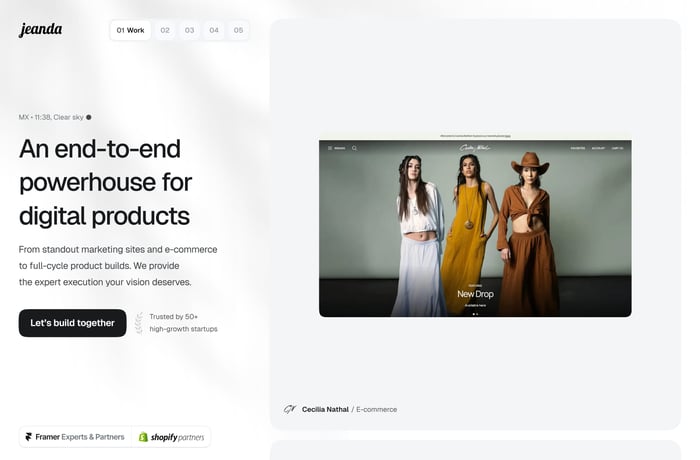This screenshot has height=460, width=700.
Task: Switch to the 05 tab
Action: [238, 30]
